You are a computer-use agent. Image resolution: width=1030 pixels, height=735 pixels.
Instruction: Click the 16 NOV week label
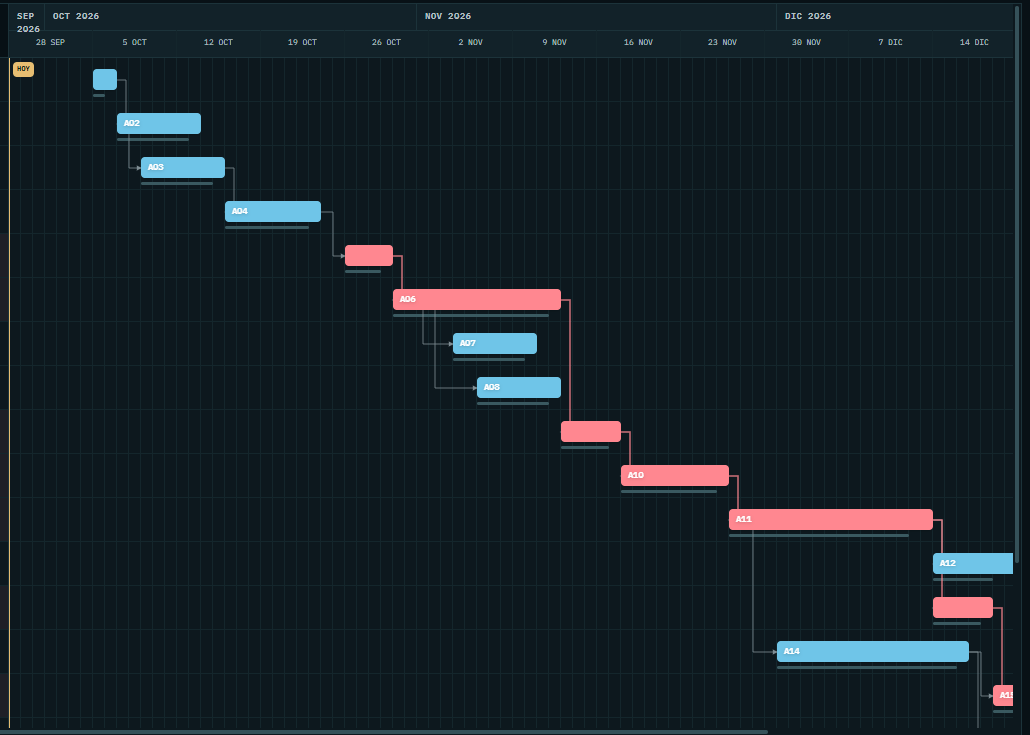click(638, 43)
